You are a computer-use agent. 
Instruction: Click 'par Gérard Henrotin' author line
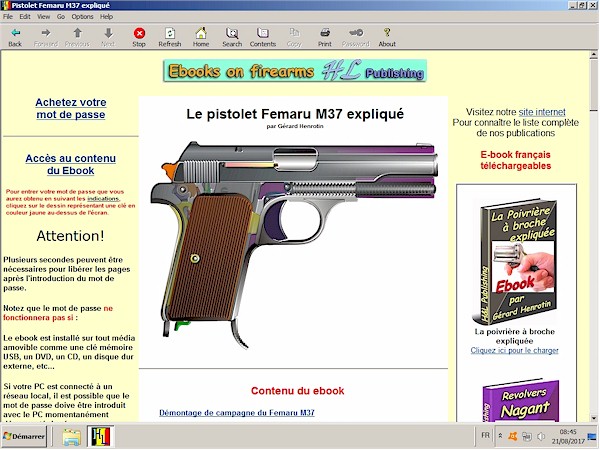point(295,126)
